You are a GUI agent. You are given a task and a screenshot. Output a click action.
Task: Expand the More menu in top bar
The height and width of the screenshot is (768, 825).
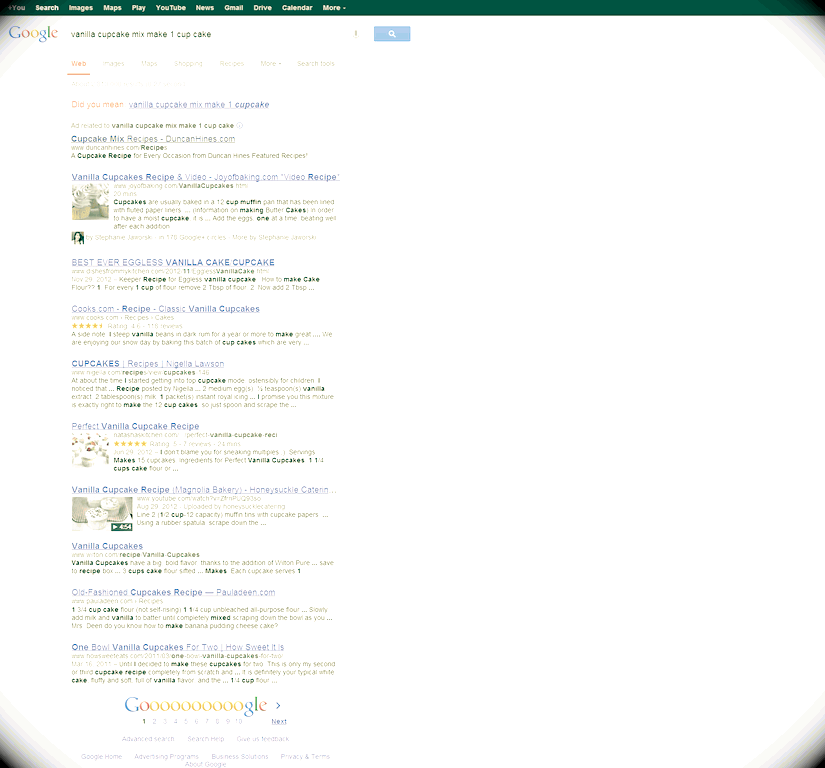[x=334, y=8]
